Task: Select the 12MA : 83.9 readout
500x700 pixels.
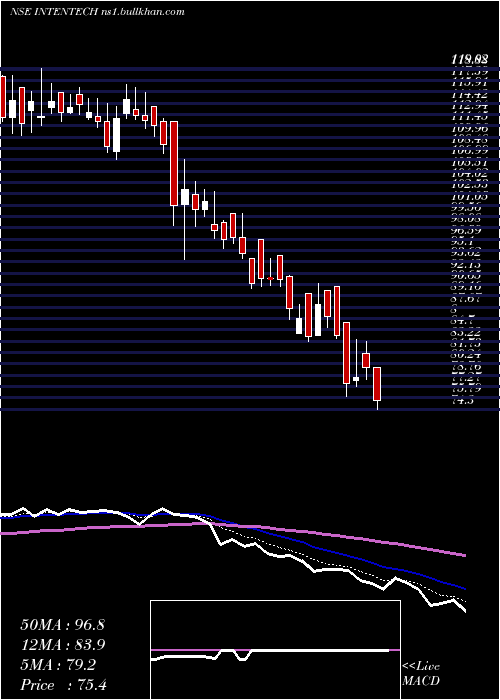Action: tap(62, 645)
